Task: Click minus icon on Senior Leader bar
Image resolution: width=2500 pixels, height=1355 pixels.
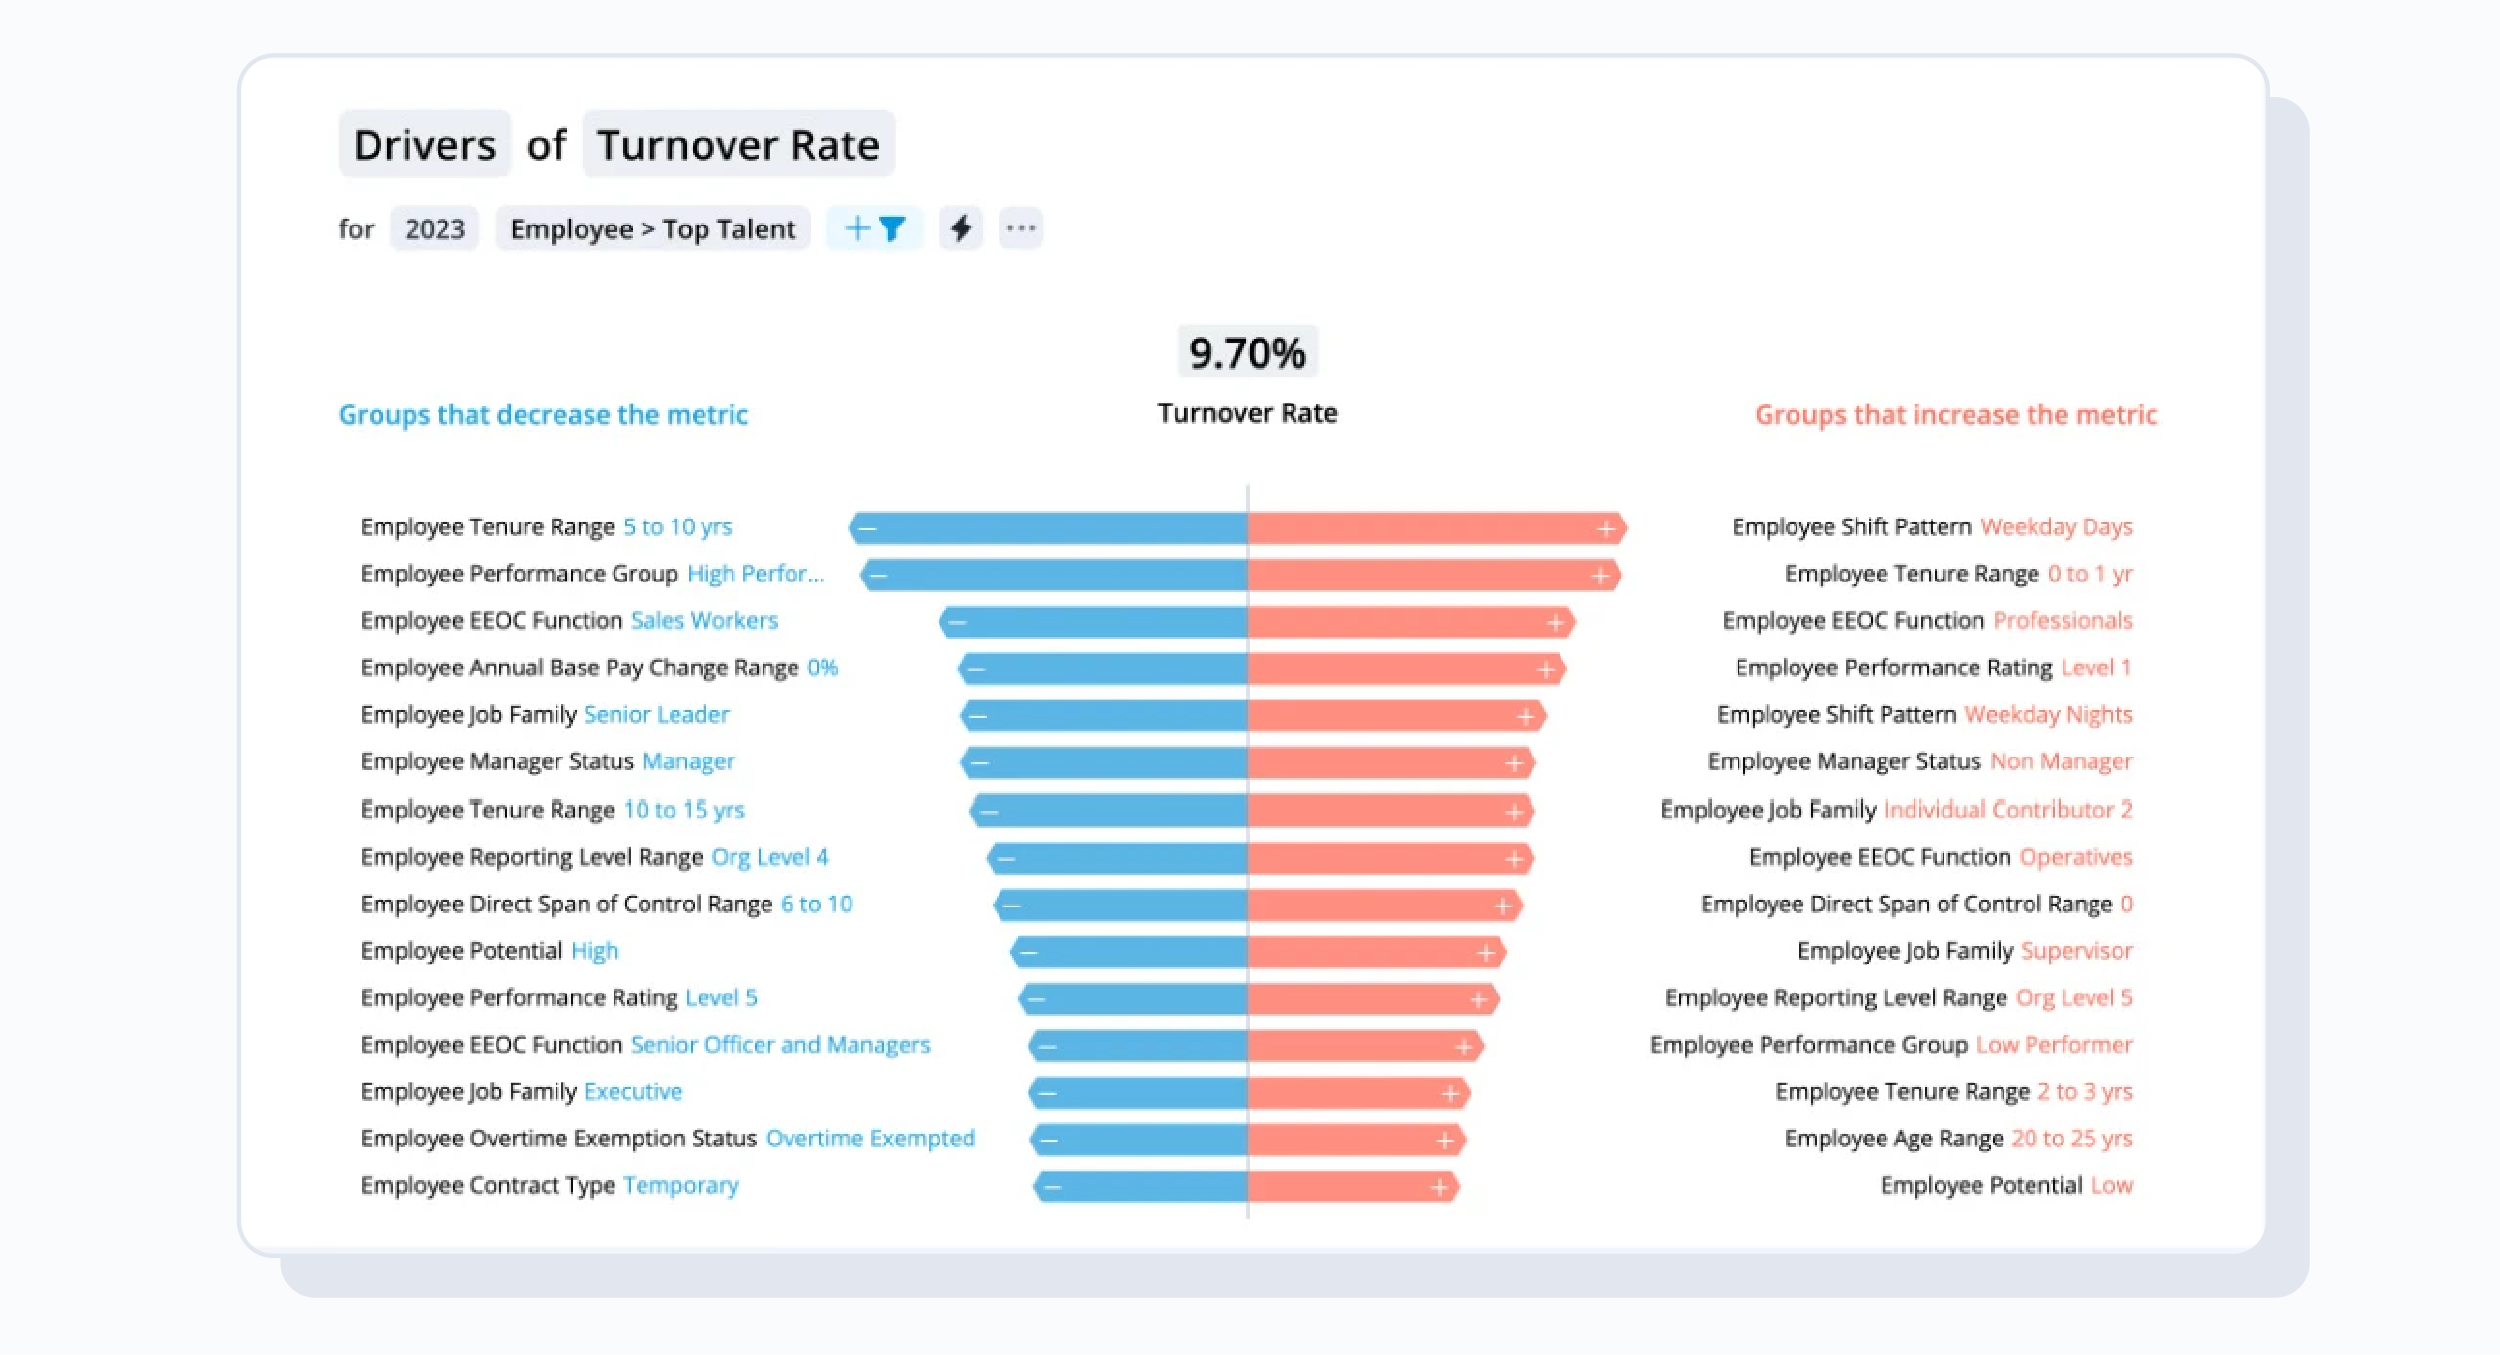Action: pos(978,716)
